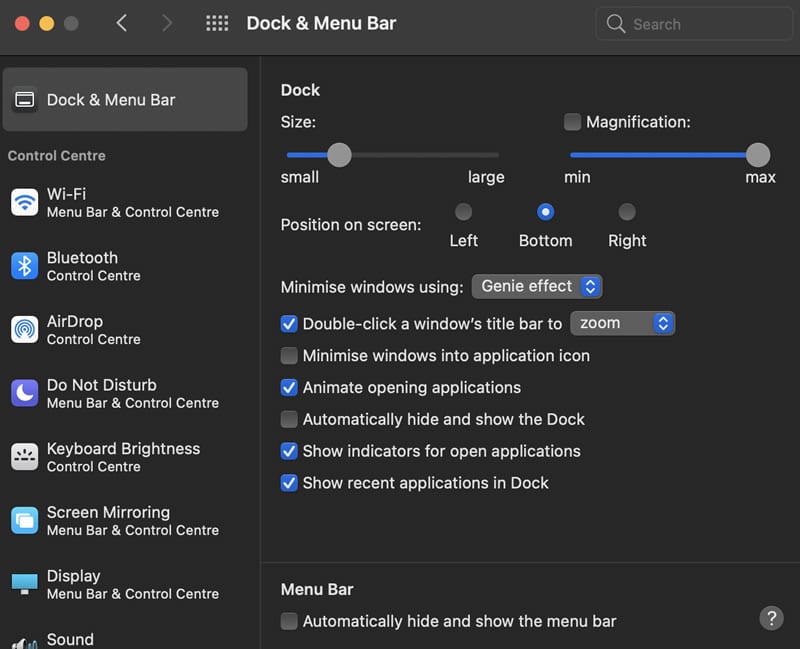This screenshot has width=800, height=649.
Task: Click the grey zoom window button
Action: pyautogui.click(x=71, y=23)
